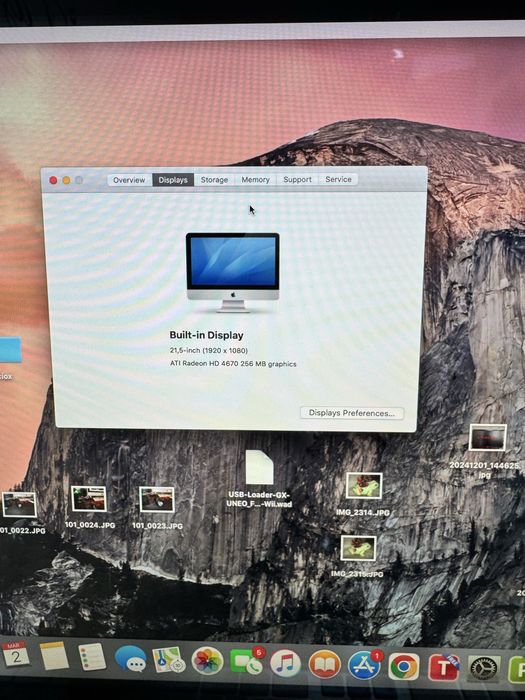Screen dimensions: 525x700
Task: Switch to the Overview tab
Action: [x=129, y=180]
